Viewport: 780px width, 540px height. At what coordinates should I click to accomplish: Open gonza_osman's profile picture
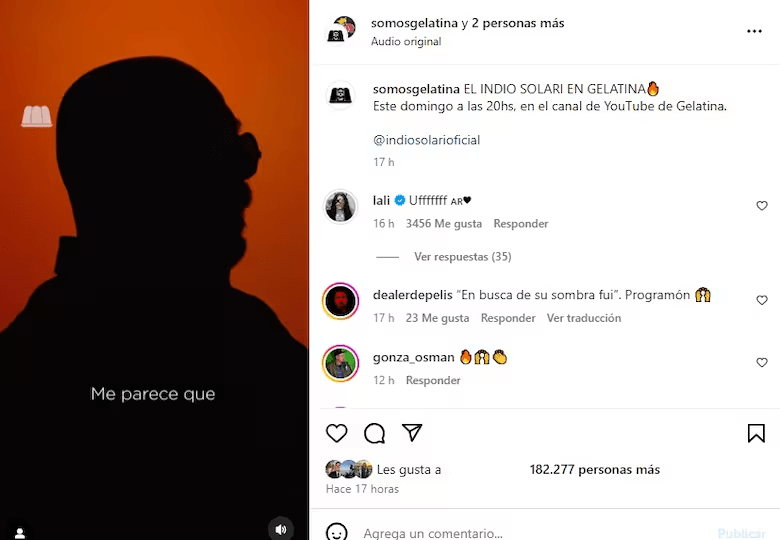pyautogui.click(x=341, y=363)
